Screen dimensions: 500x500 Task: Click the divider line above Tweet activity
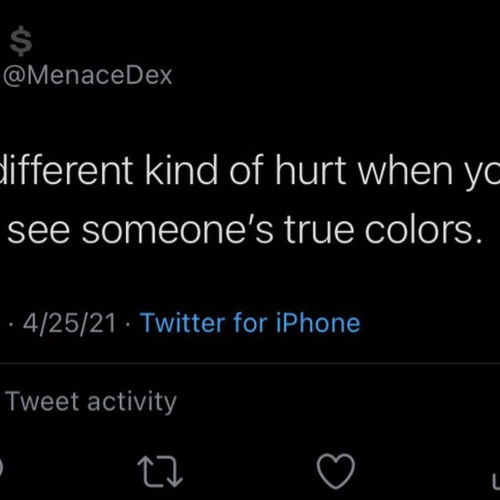click(x=250, y=362)
